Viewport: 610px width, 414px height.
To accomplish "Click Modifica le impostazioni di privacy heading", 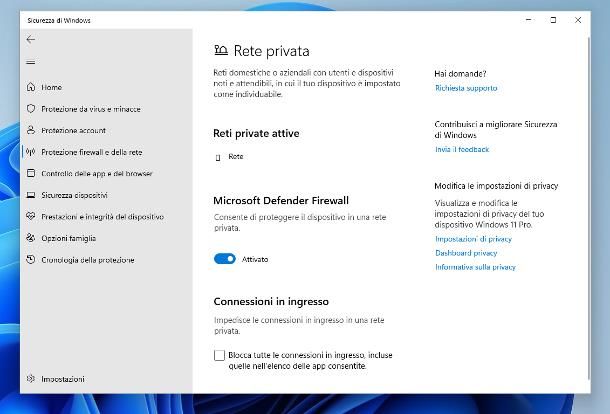I will point(496,186).
